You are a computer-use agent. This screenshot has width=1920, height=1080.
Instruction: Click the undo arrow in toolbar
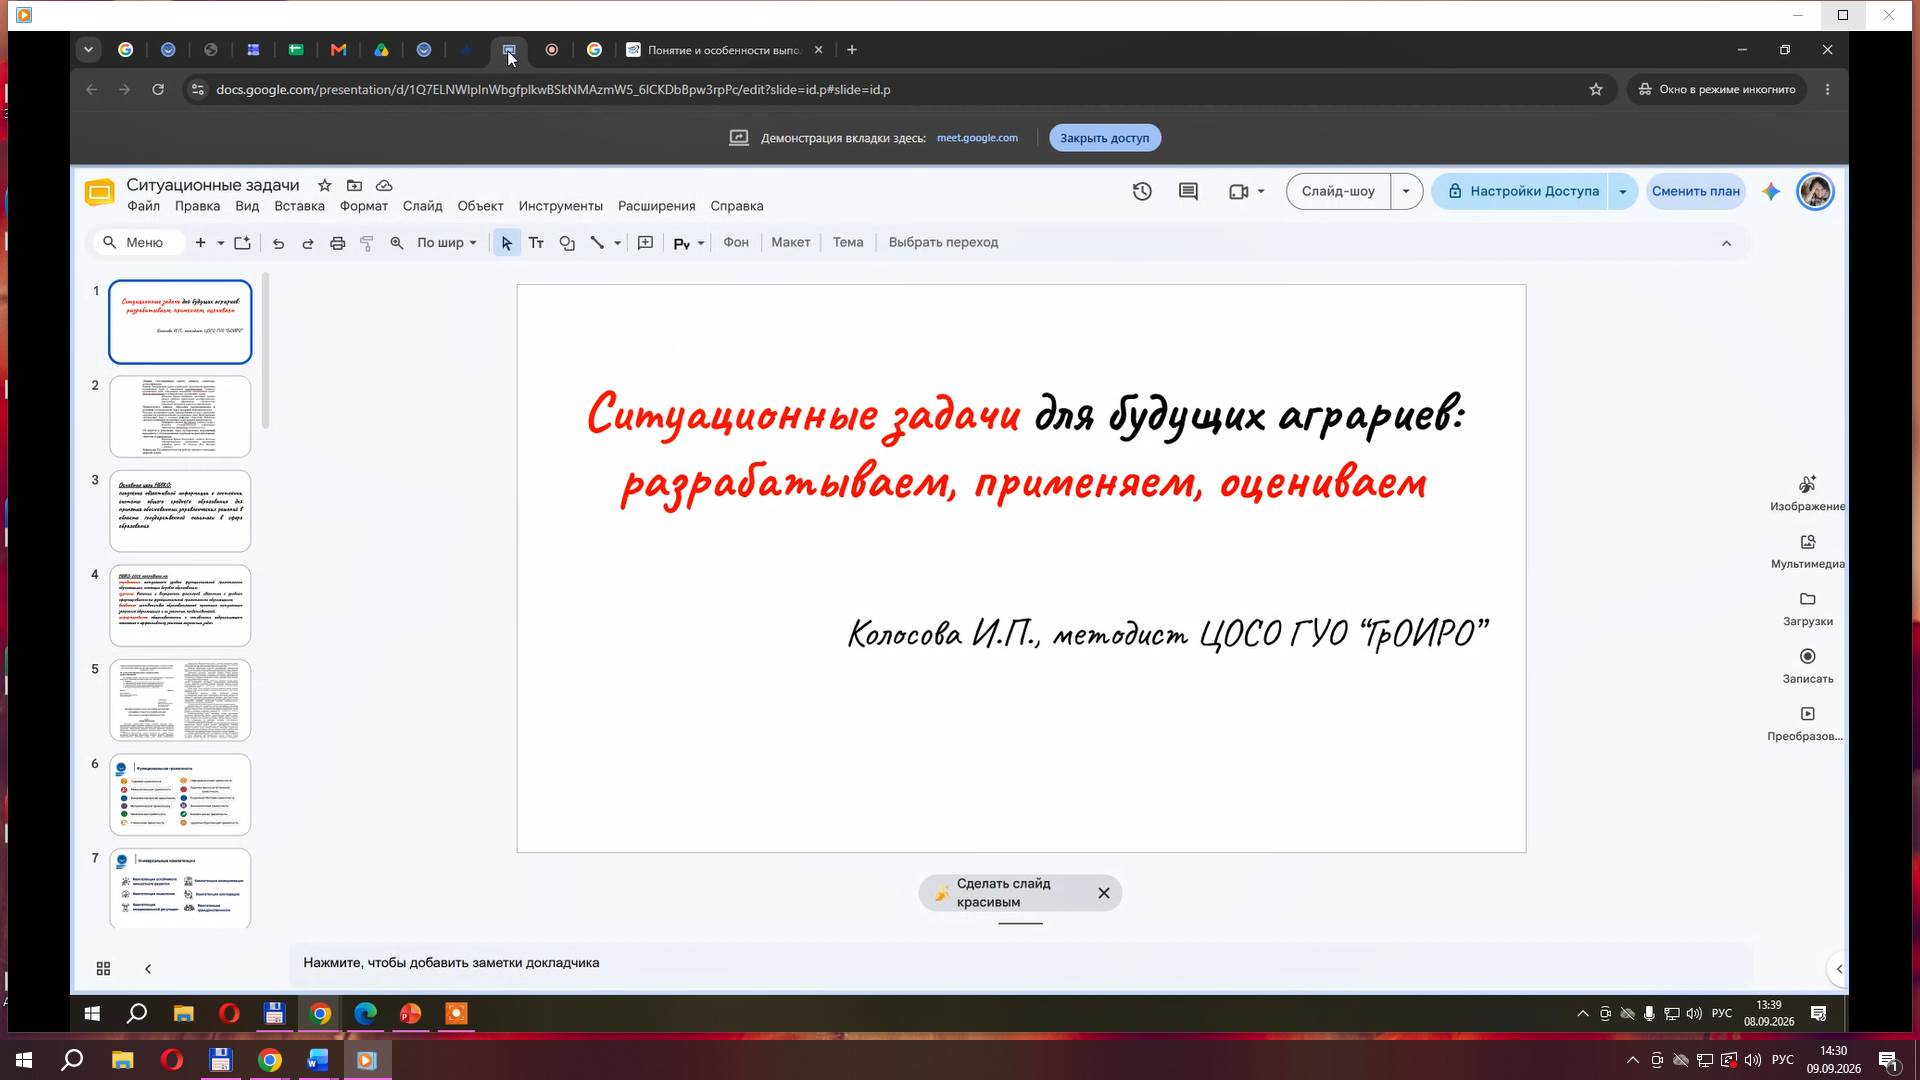tap(278, 243)
